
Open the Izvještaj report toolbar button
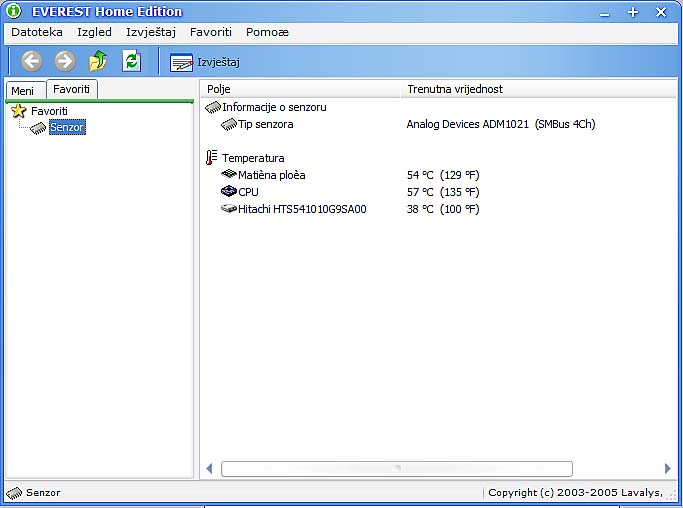click(205, 62)
